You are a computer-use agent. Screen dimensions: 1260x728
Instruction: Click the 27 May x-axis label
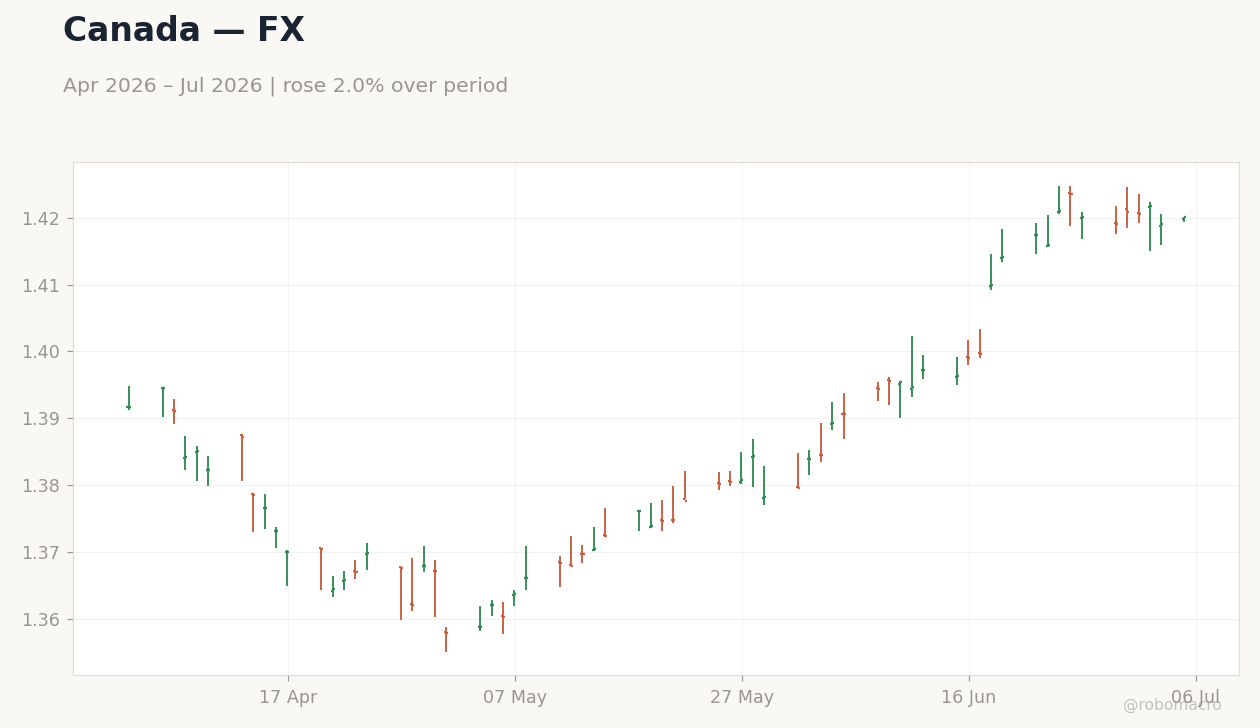click(x=742, y=698)
